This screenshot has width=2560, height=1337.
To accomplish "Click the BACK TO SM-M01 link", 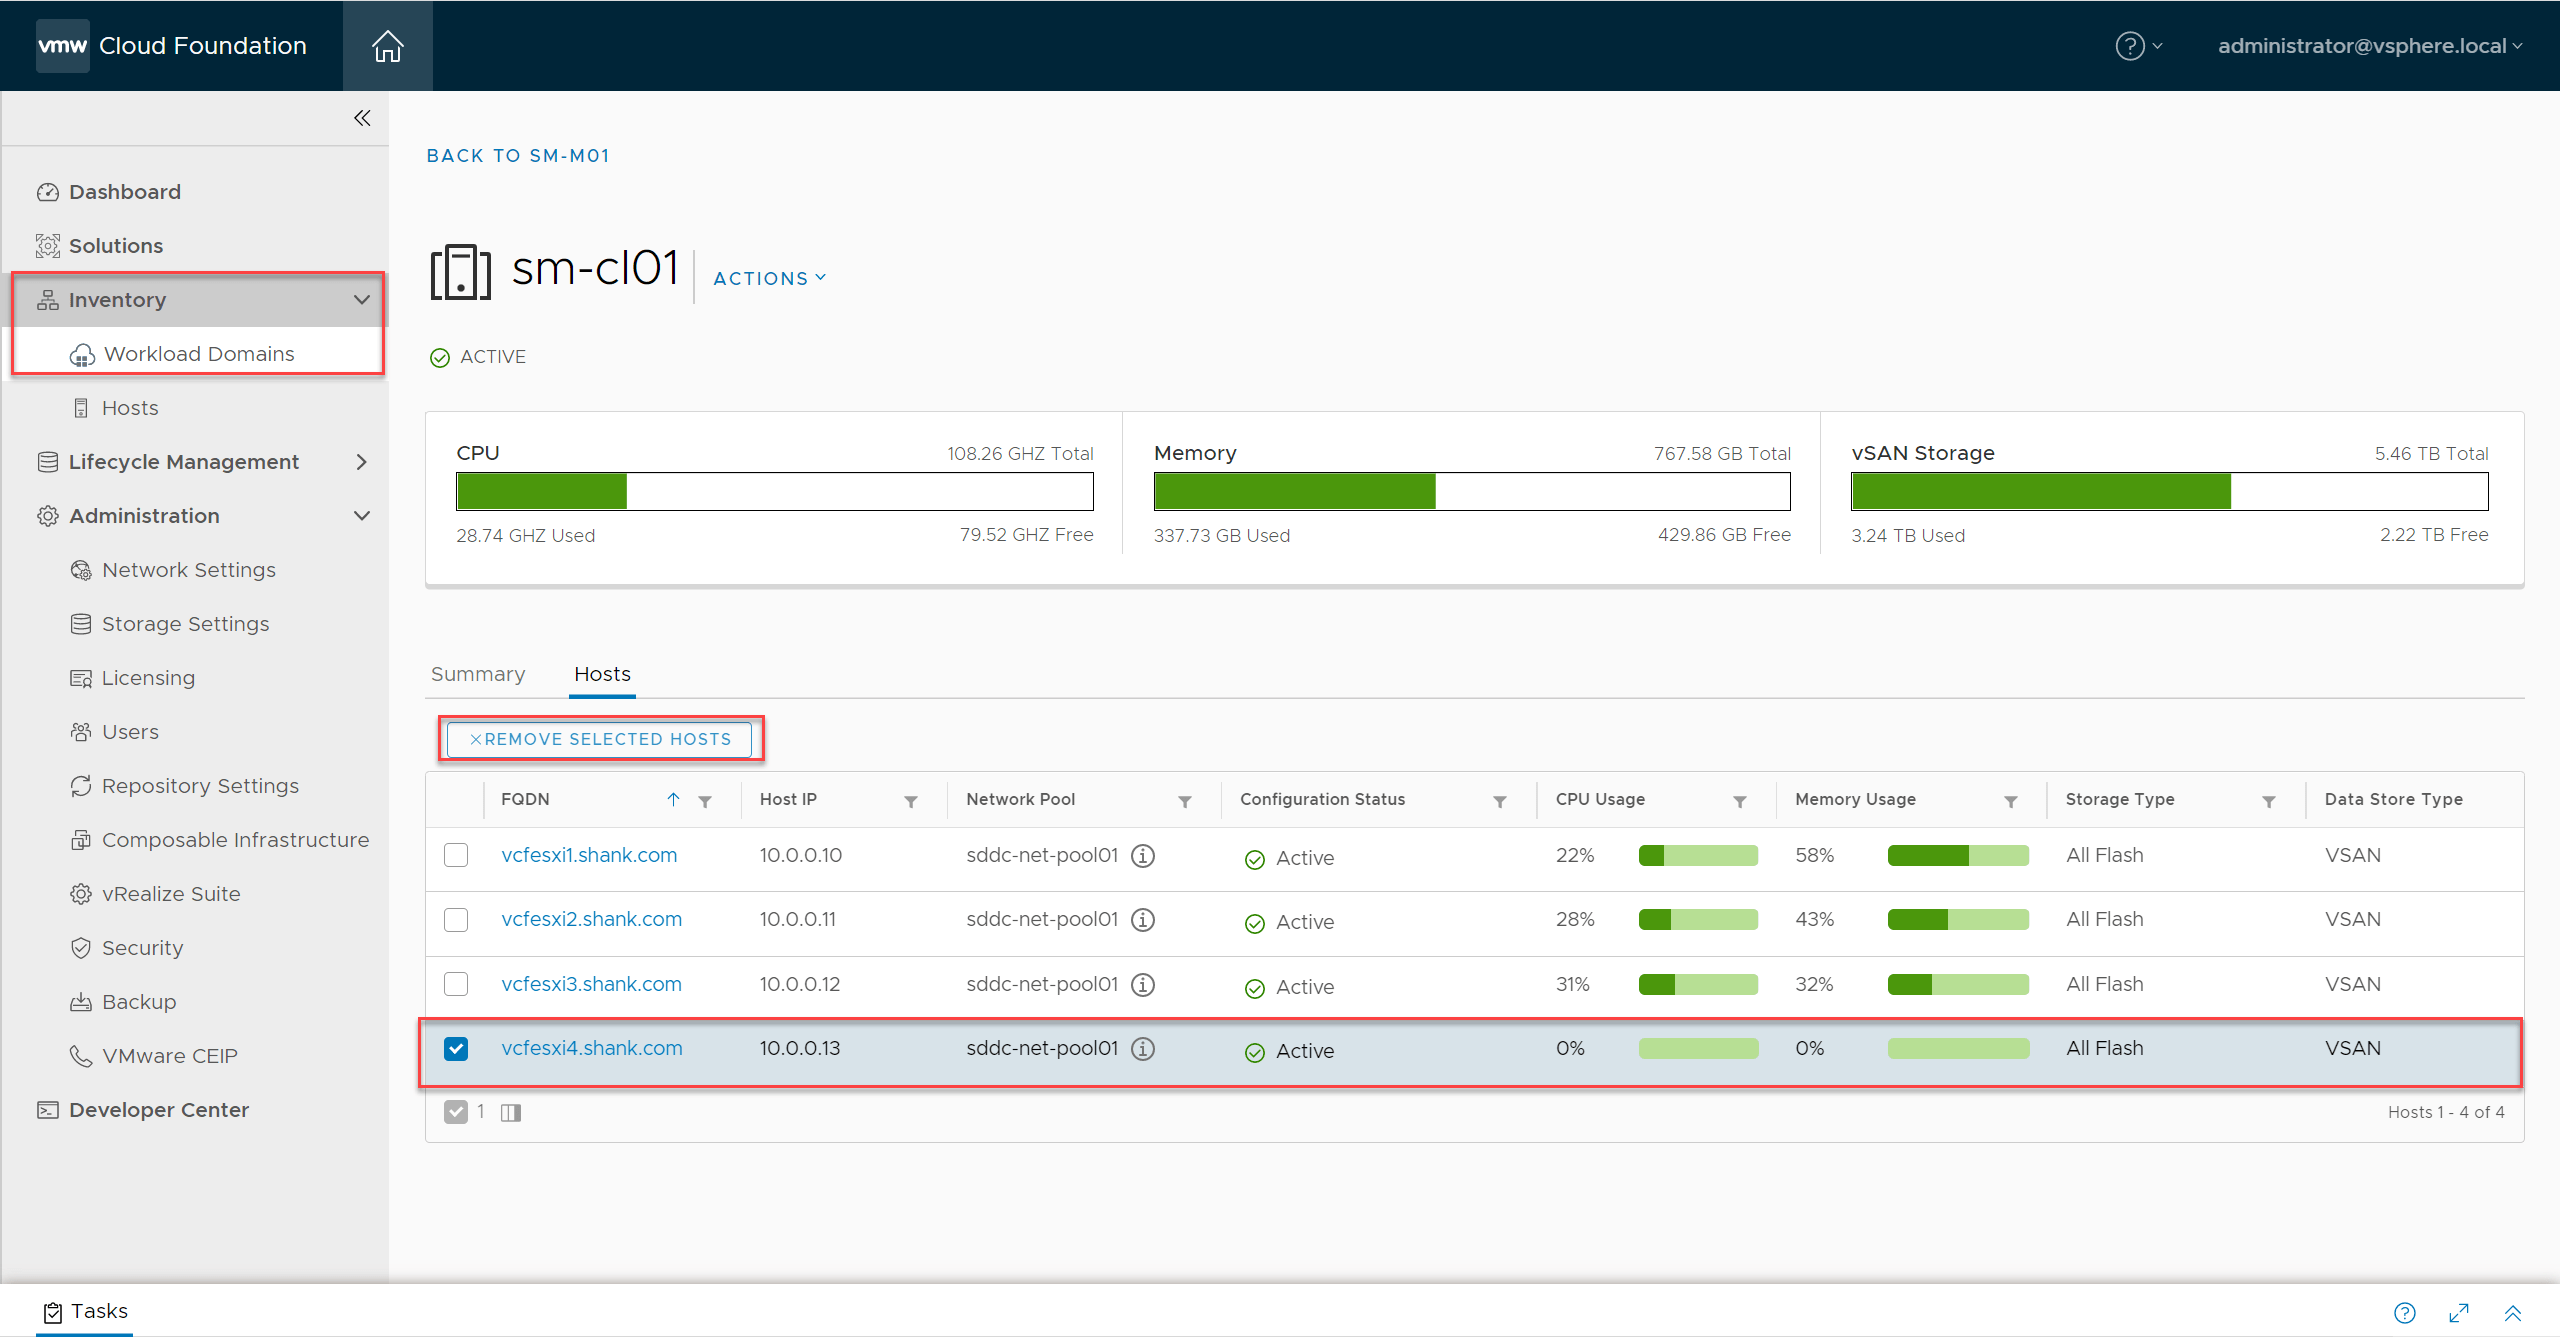I will (x=518, y=156).
